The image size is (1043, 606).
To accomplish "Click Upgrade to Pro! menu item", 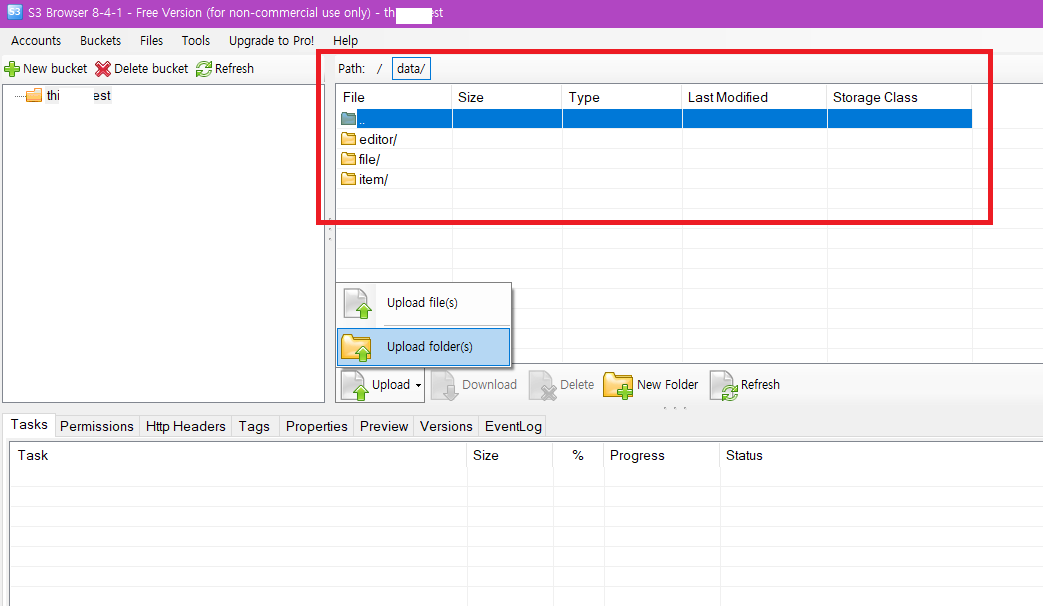I will click(x=271, y=41).
